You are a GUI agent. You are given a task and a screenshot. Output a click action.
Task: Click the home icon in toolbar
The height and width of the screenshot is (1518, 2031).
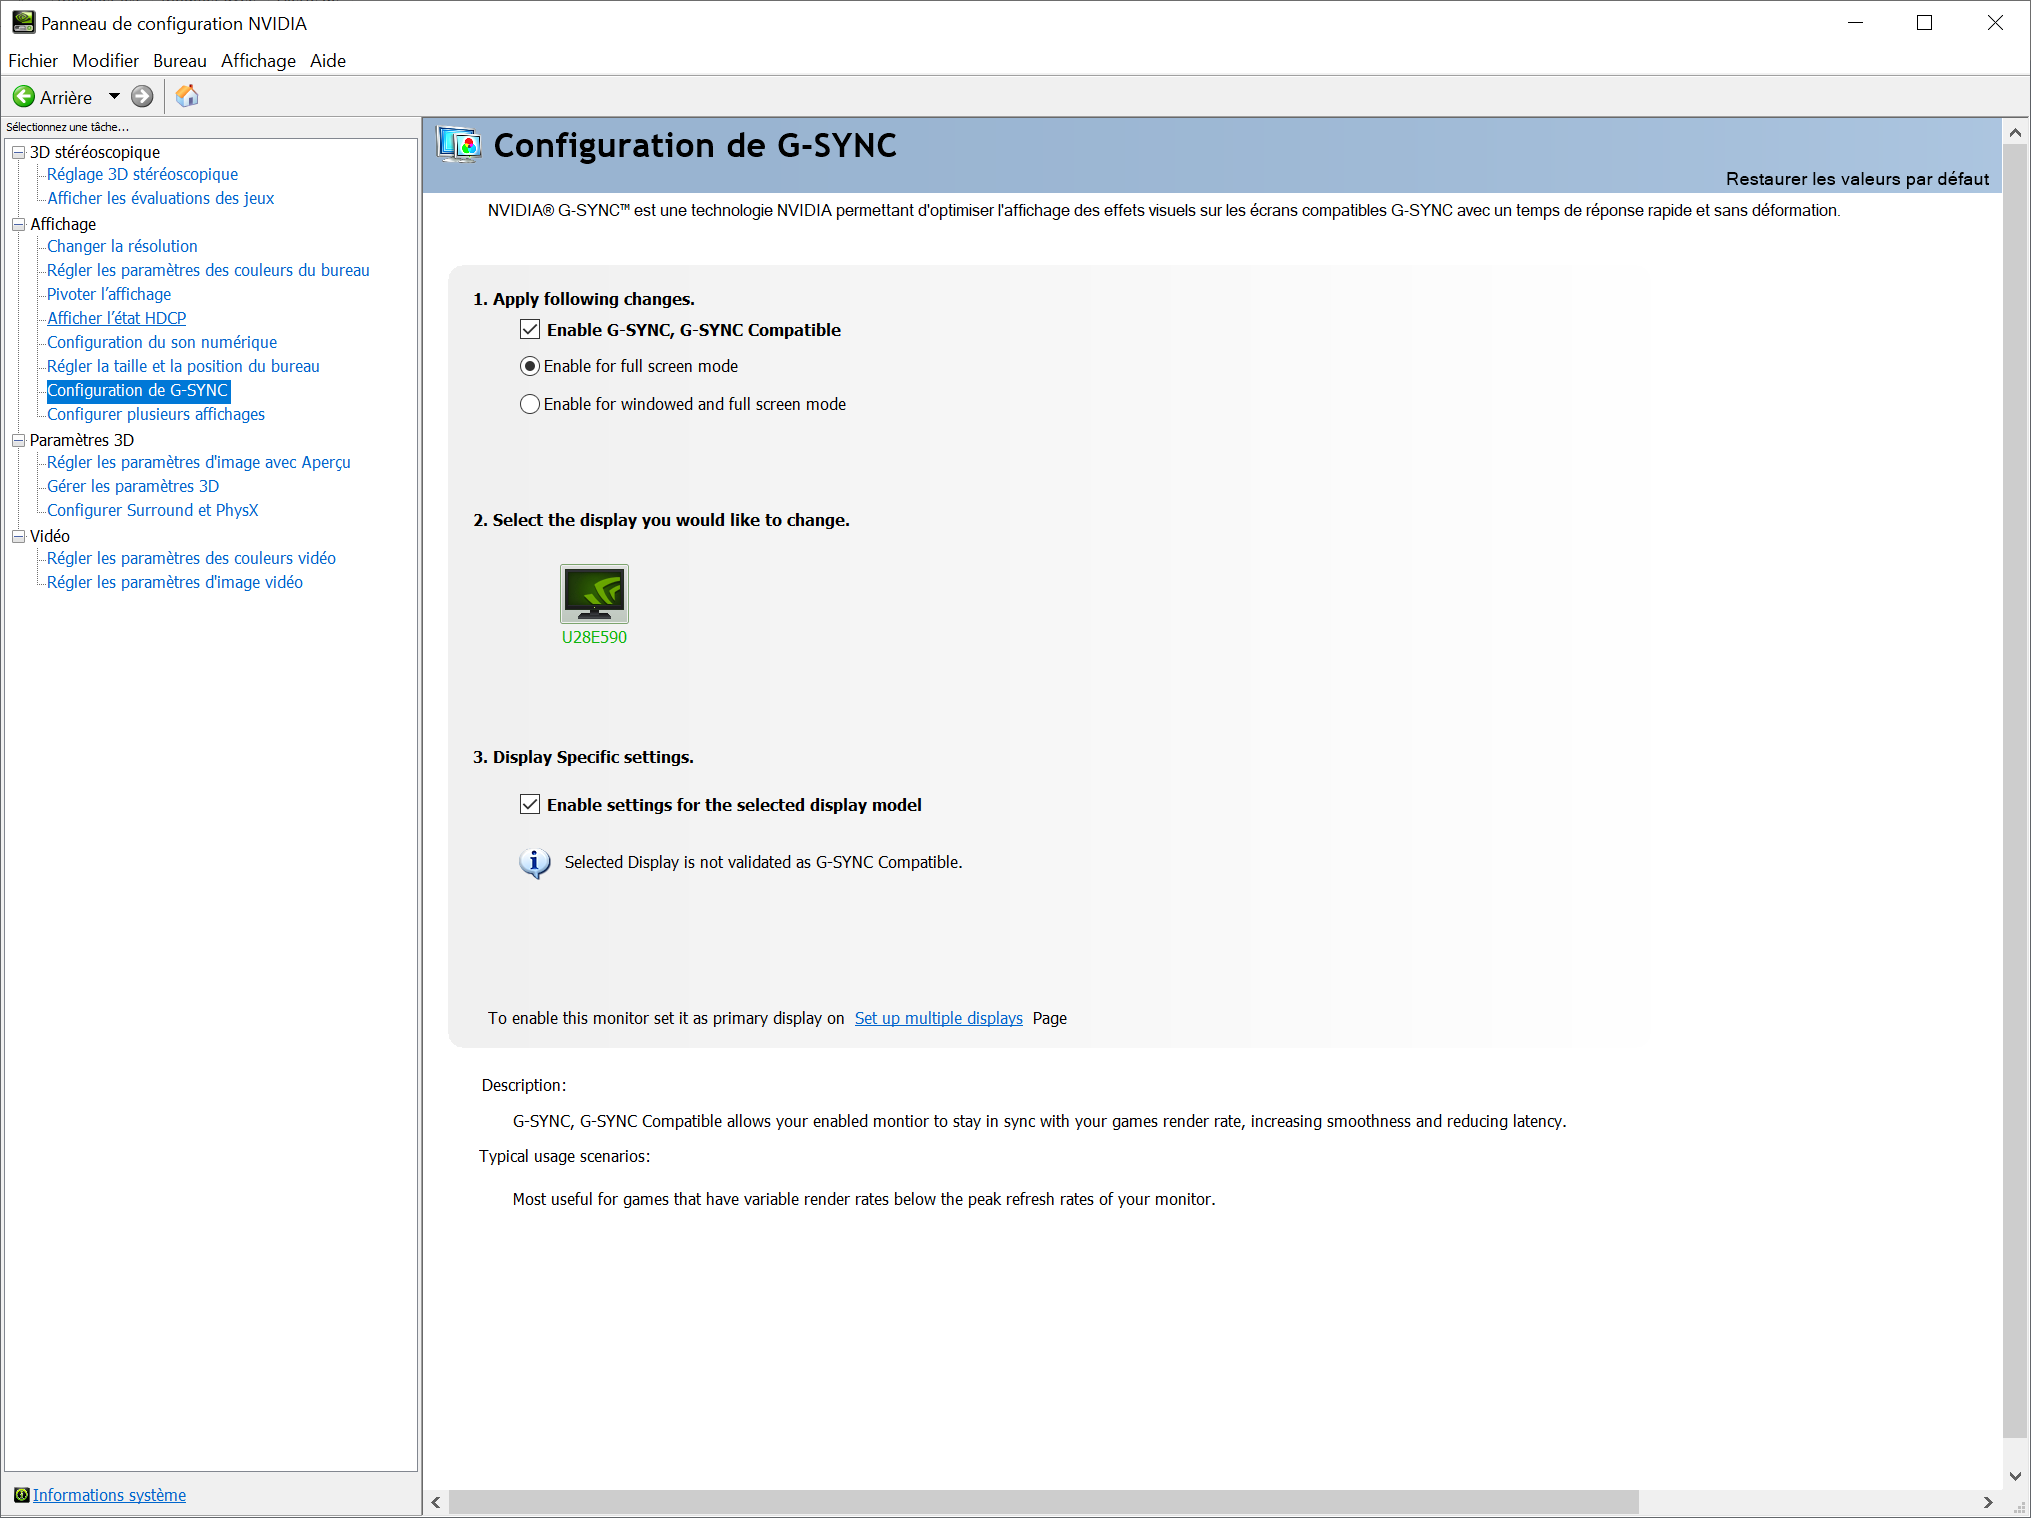[187, 96]
